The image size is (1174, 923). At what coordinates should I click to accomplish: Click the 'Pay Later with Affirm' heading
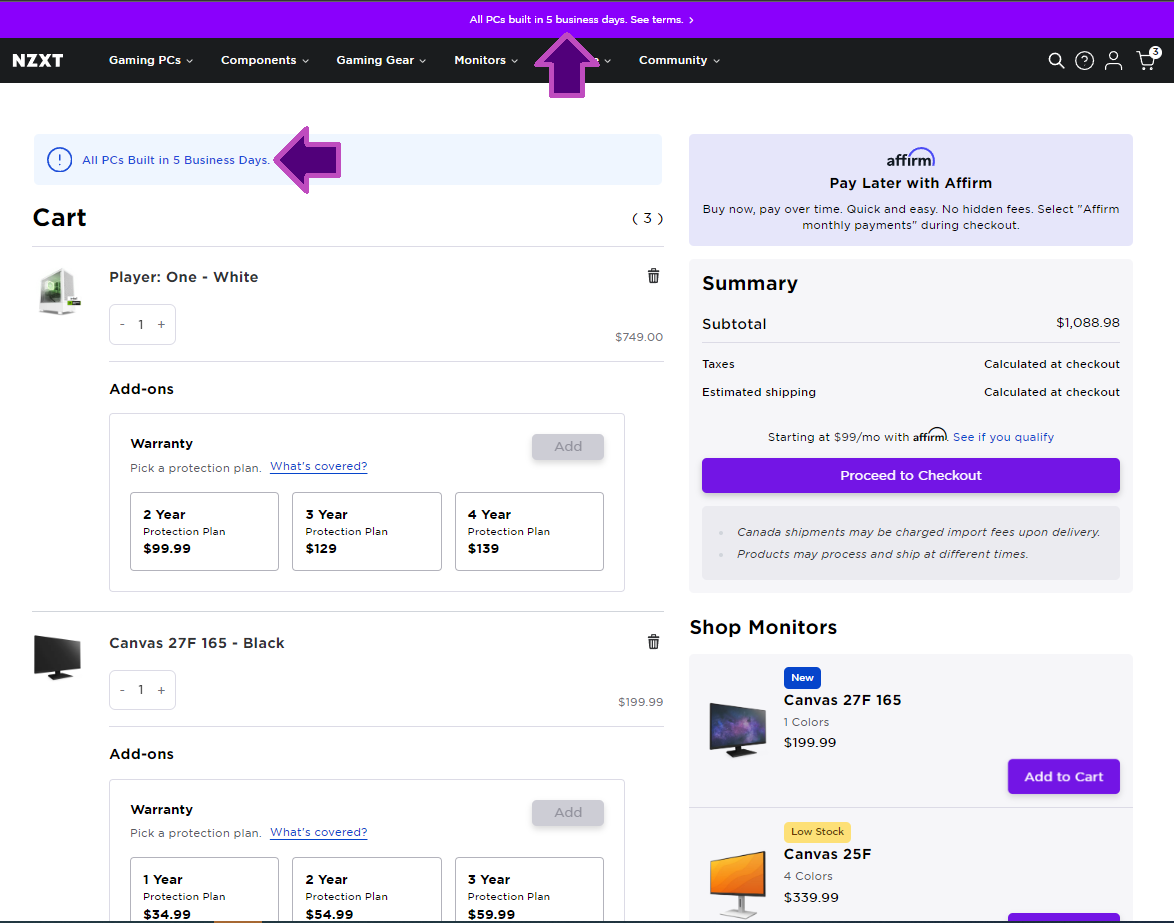[910, 183]
